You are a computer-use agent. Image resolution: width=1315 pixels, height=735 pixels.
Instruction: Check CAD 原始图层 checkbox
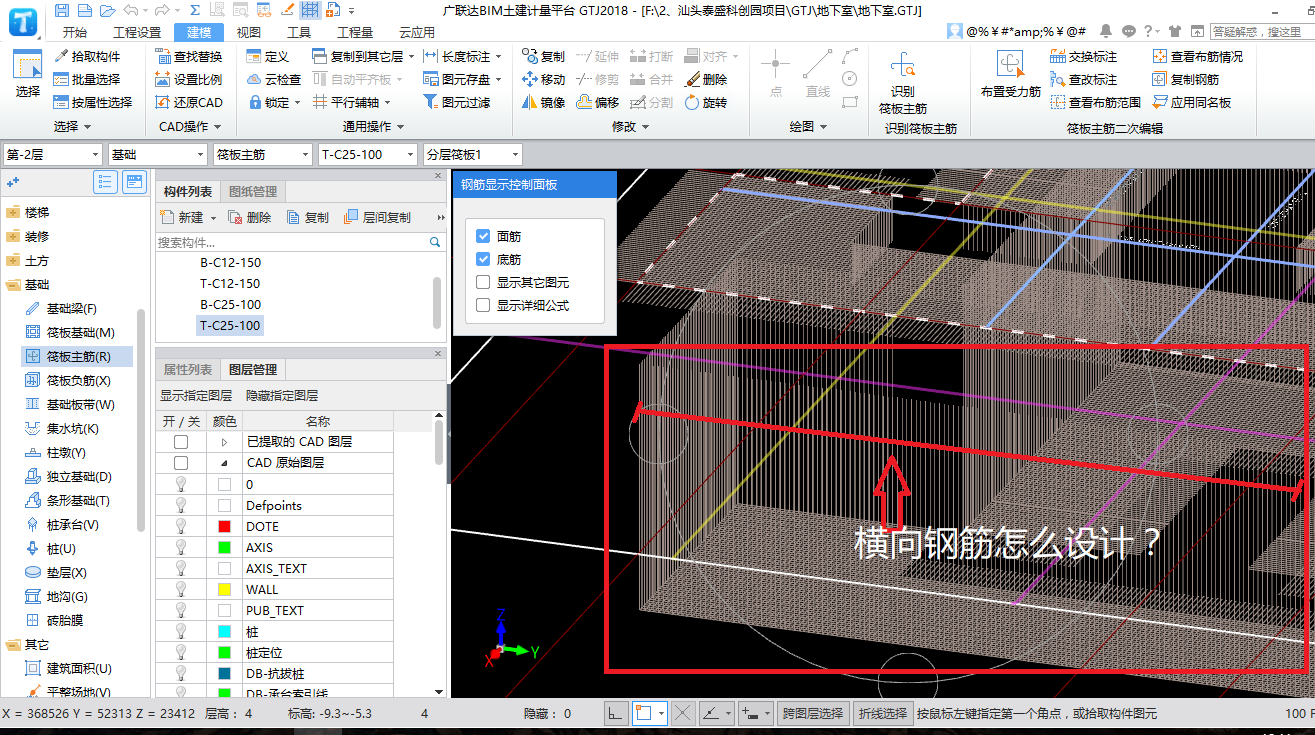[181, 463]
